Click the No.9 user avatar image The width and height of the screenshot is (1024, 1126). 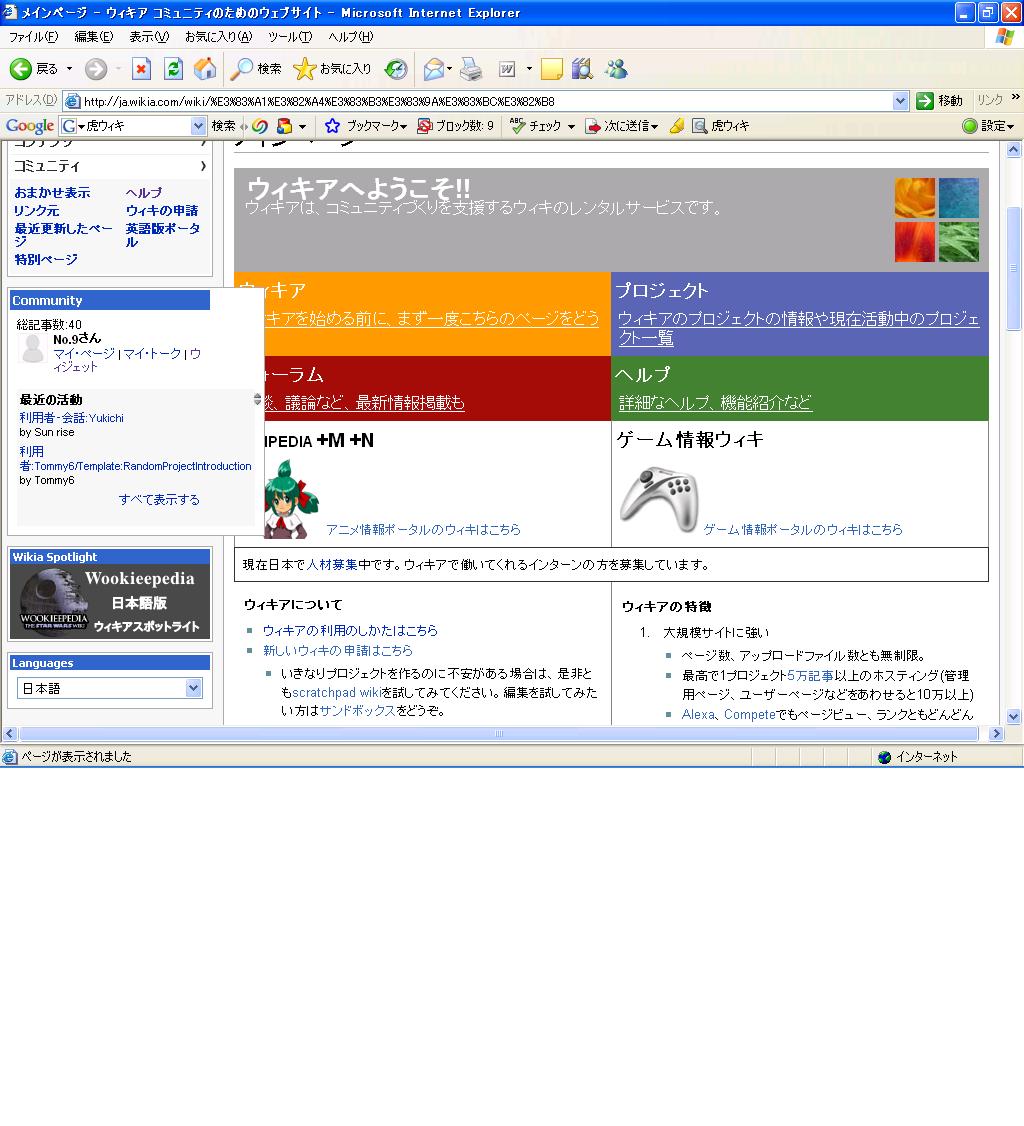[32, 348]
